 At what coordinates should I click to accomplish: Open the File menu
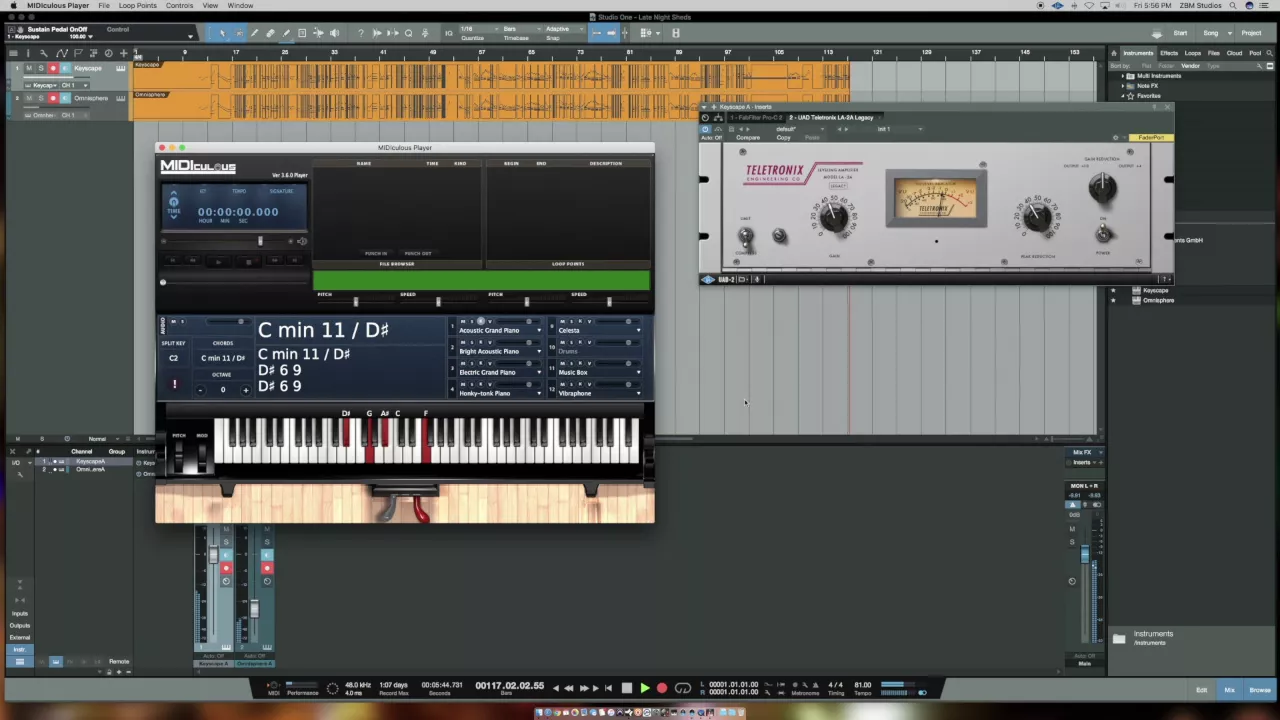[x=104, y=5]
